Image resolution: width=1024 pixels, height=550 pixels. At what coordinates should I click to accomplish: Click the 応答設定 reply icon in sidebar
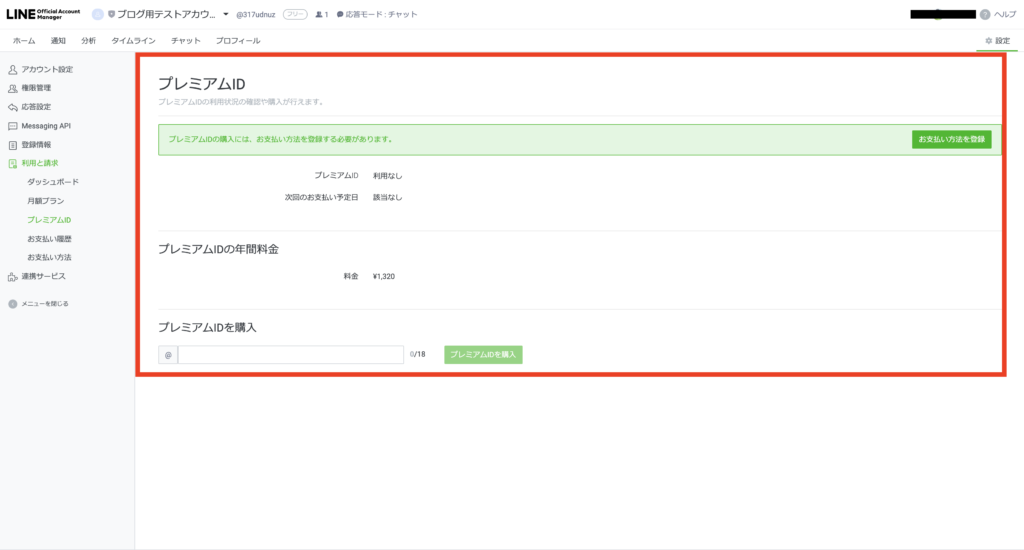[x=13, y=107]
